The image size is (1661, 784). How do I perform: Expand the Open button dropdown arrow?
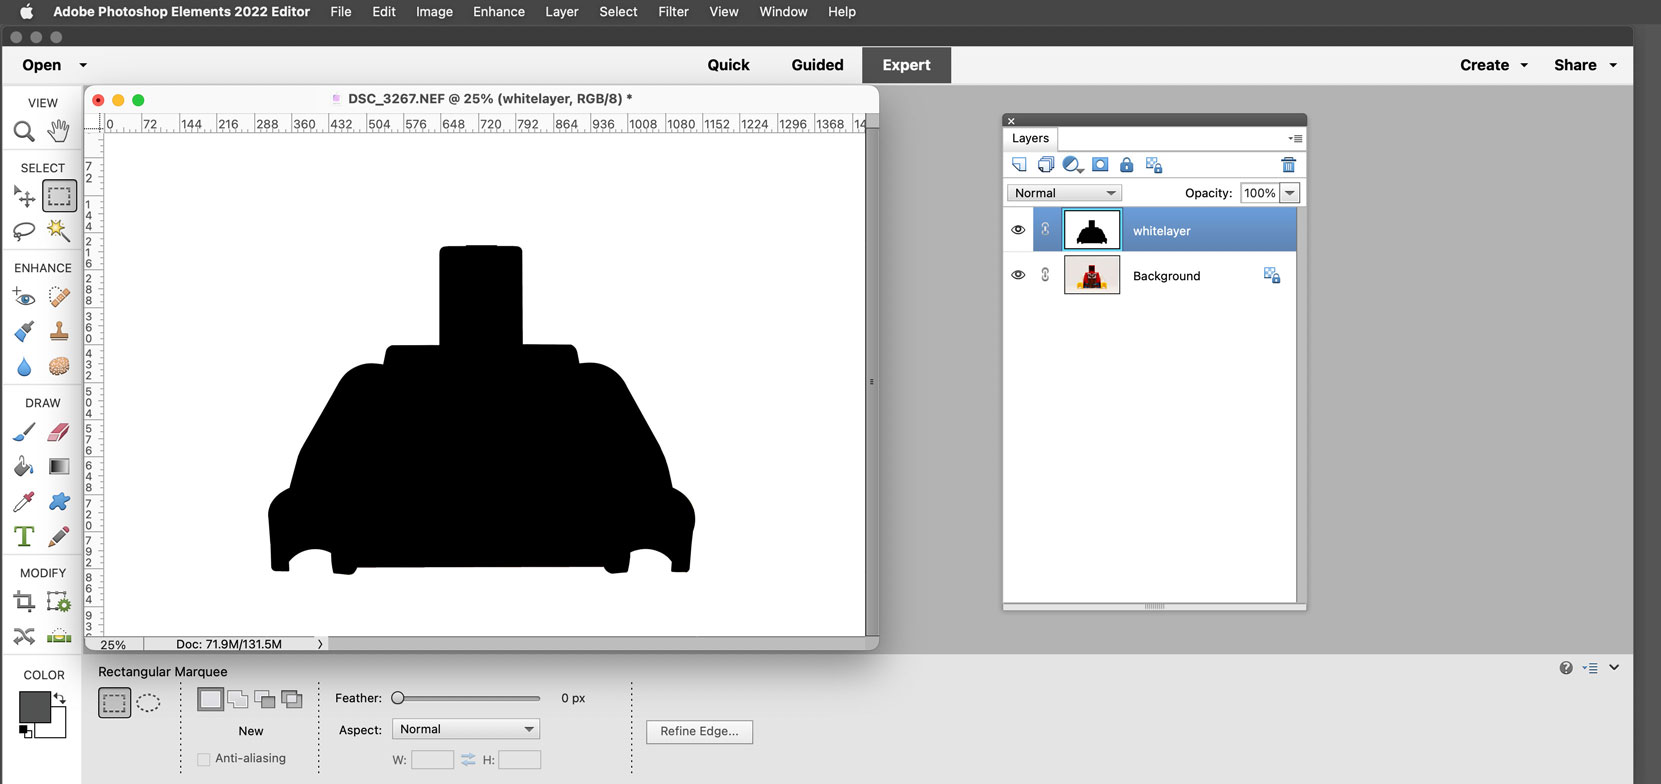pos(83,65)
